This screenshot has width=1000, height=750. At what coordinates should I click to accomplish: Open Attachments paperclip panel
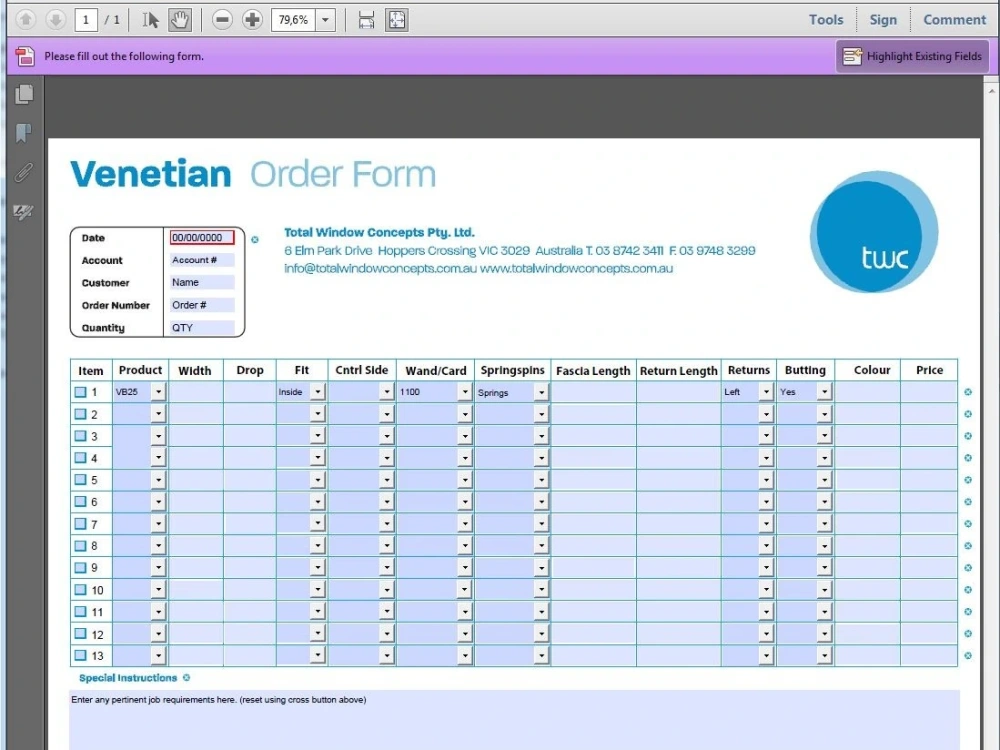pos(24,172)
